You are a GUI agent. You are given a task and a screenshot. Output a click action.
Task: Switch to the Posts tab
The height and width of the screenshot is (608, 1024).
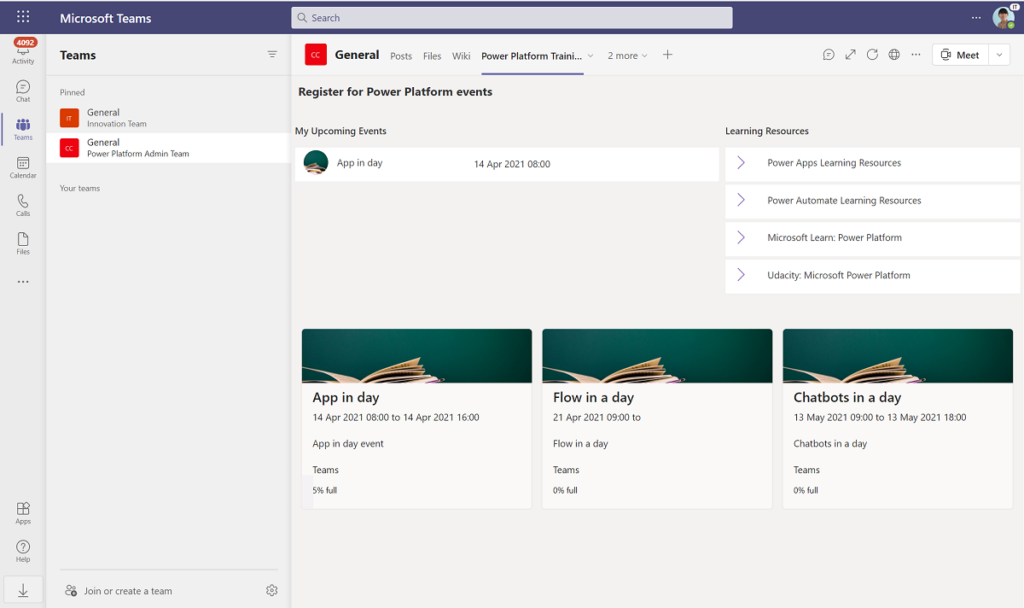(x=401, y=56)
